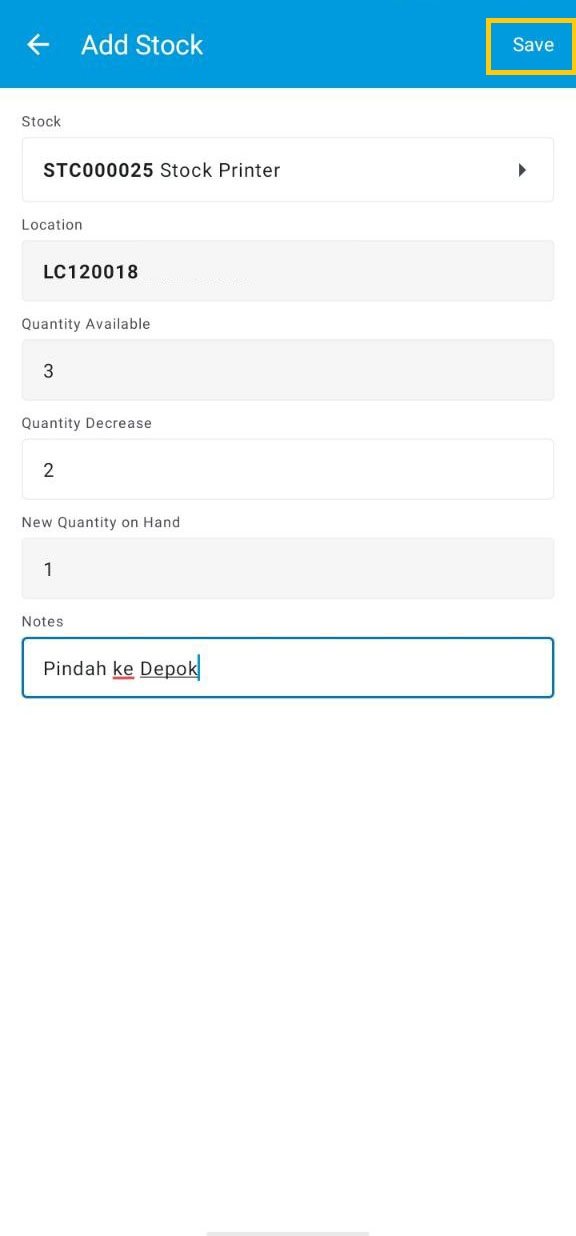Expand the Stock selection field
The image size is (576, 1236).
tap(288, 170)
